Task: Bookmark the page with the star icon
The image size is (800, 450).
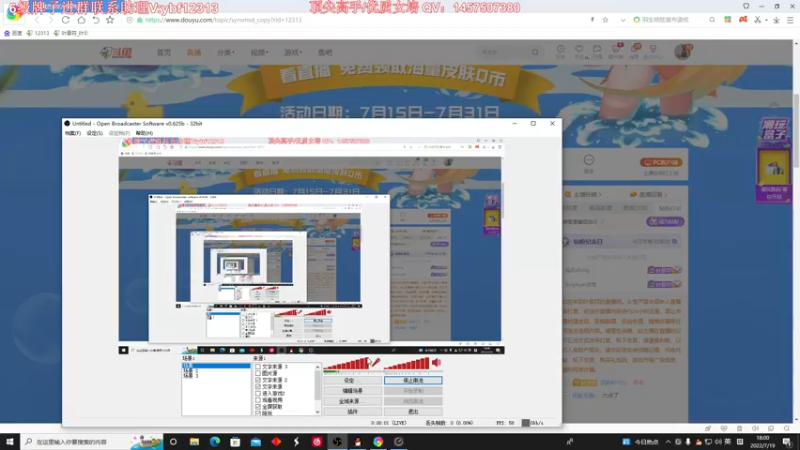Action: (110, 20)
